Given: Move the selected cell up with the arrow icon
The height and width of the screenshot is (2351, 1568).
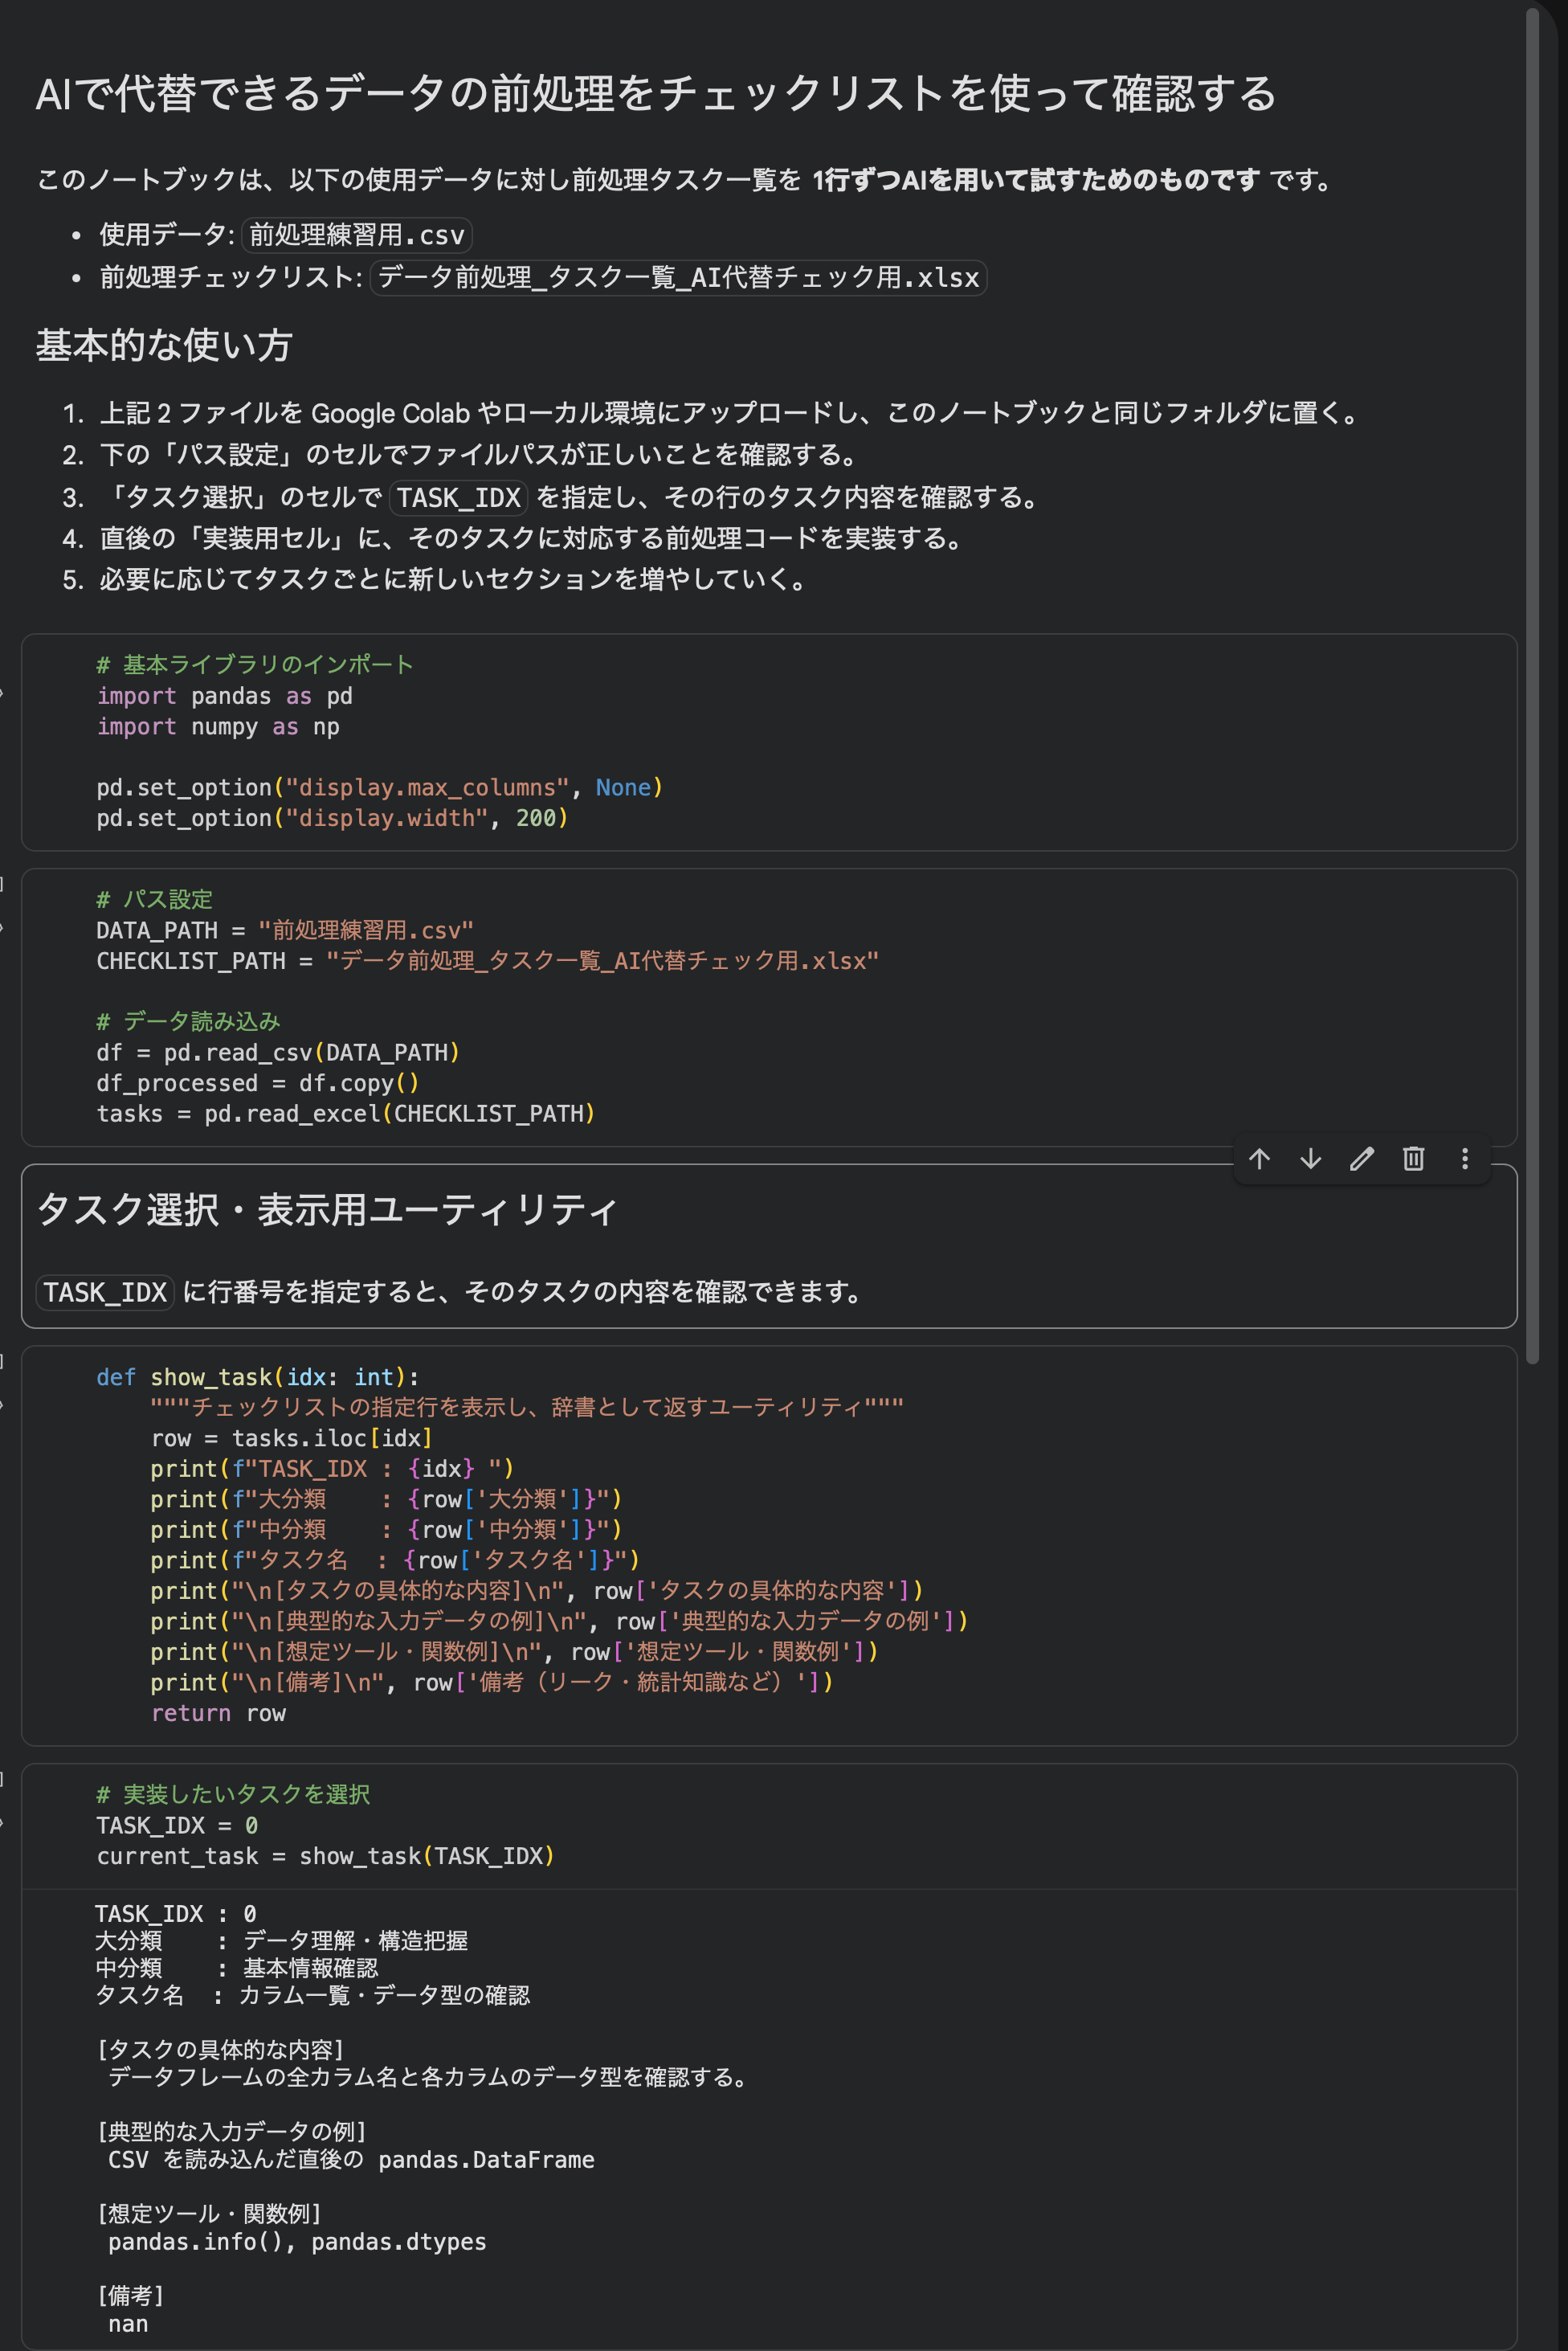Looking at the screenshot, I should click(1260, 1160).
